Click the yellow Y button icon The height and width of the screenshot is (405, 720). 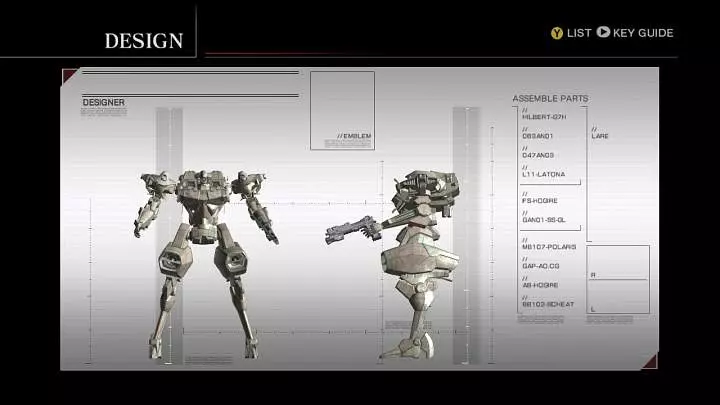tap(557, 33)
